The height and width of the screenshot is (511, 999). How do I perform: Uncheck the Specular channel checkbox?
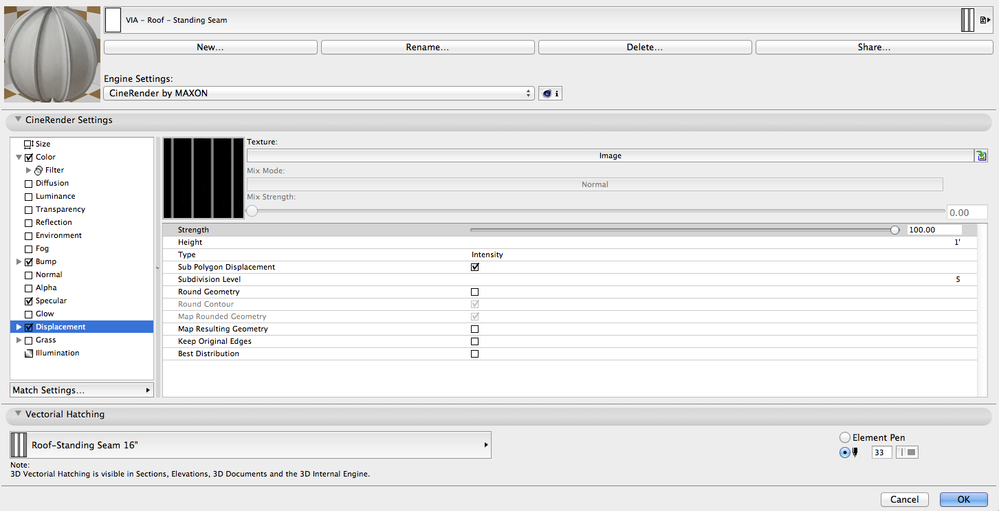(x=28, y=301)
